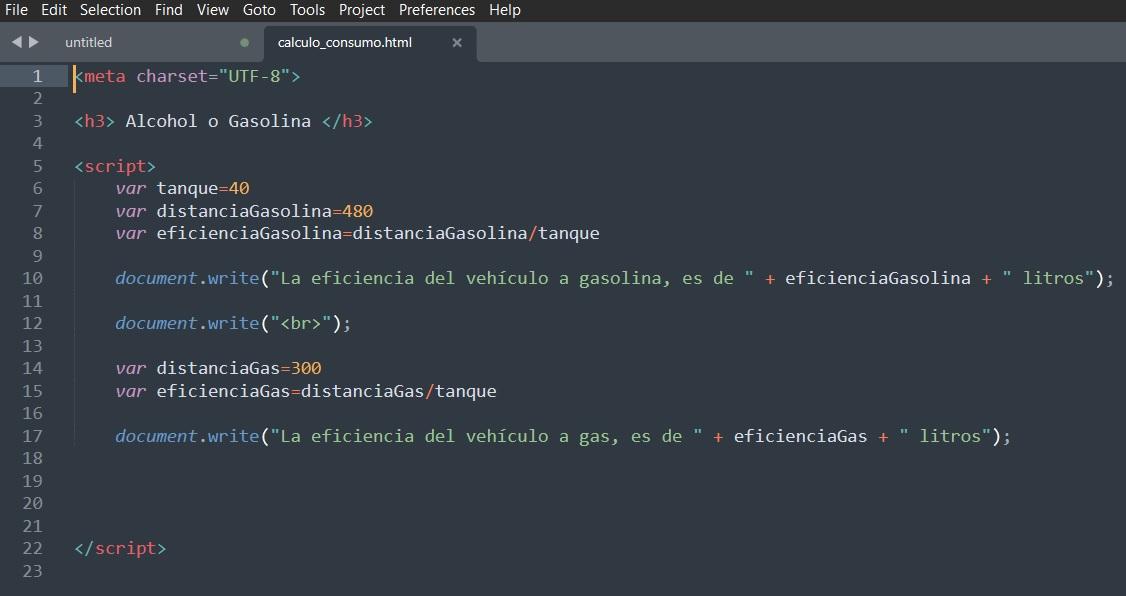
Task: Click the value 300 on line 14
Action: click(x=306, y=368)
